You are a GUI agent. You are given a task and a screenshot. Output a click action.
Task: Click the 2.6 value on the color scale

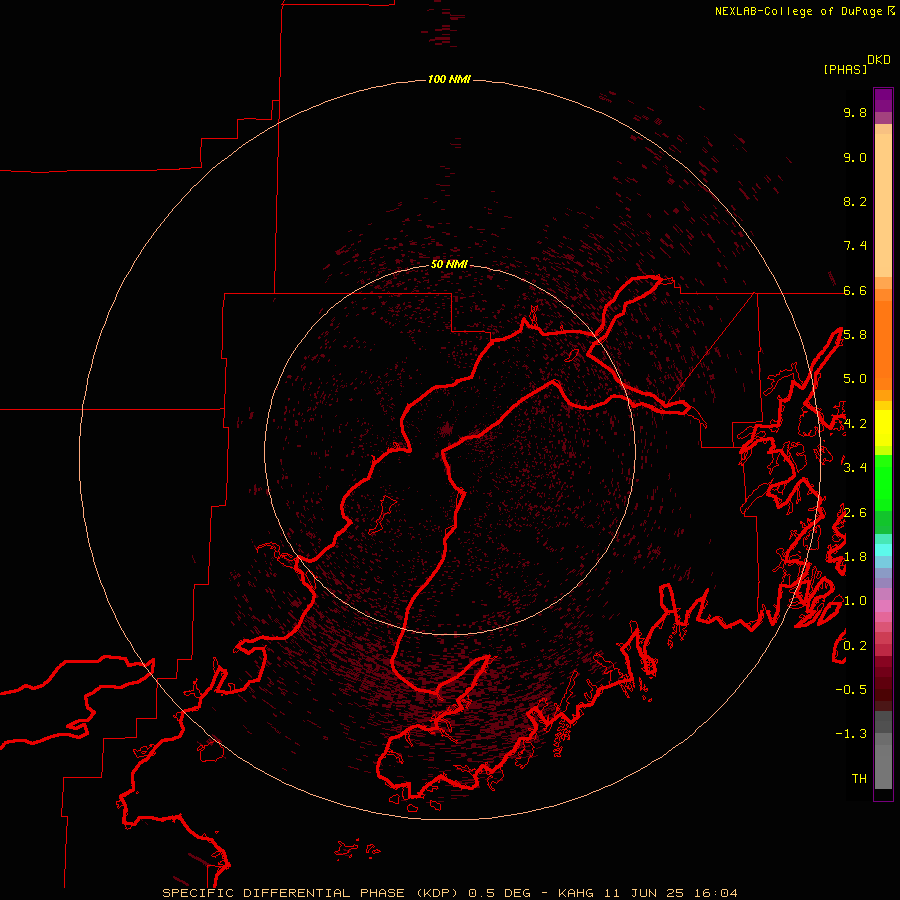pos(855,513)
